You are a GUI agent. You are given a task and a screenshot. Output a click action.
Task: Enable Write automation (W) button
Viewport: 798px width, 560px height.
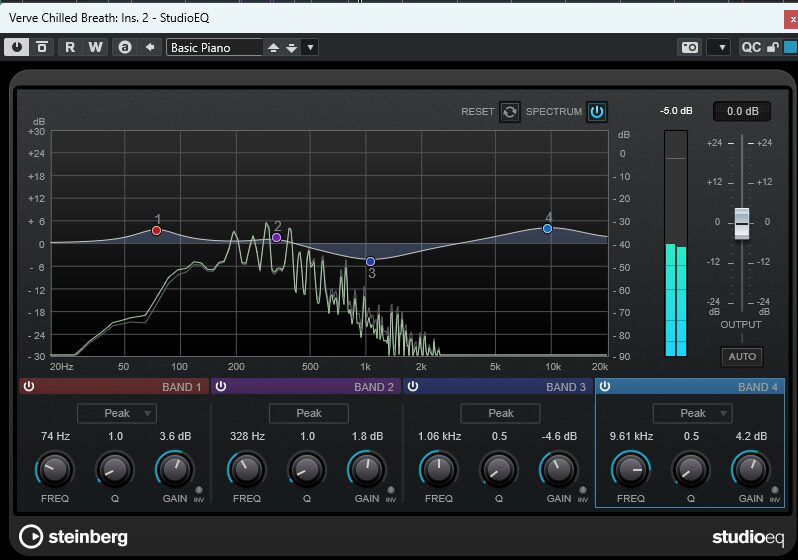[95, 47]
